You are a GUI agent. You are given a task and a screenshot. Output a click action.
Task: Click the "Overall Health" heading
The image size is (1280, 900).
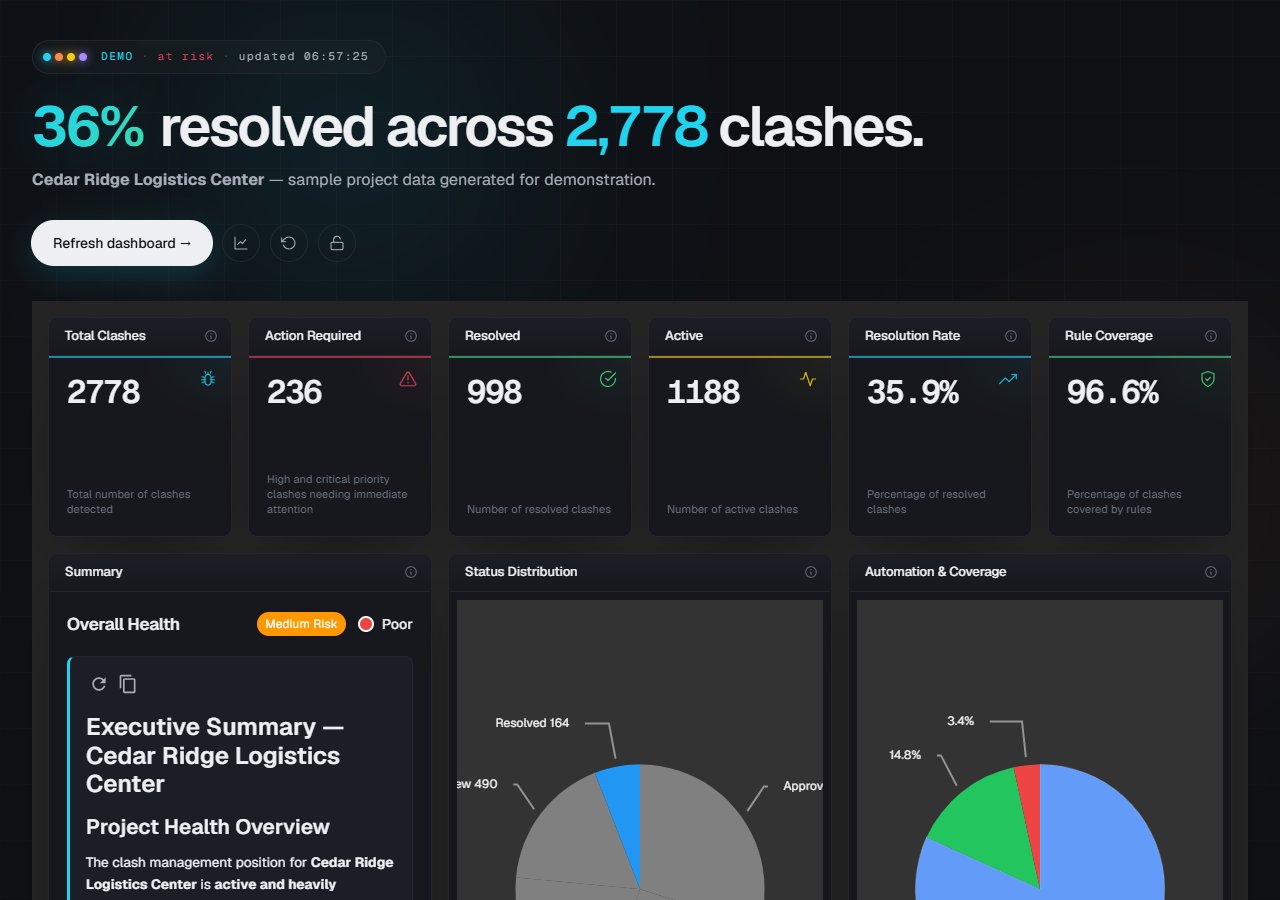(123, 624)
